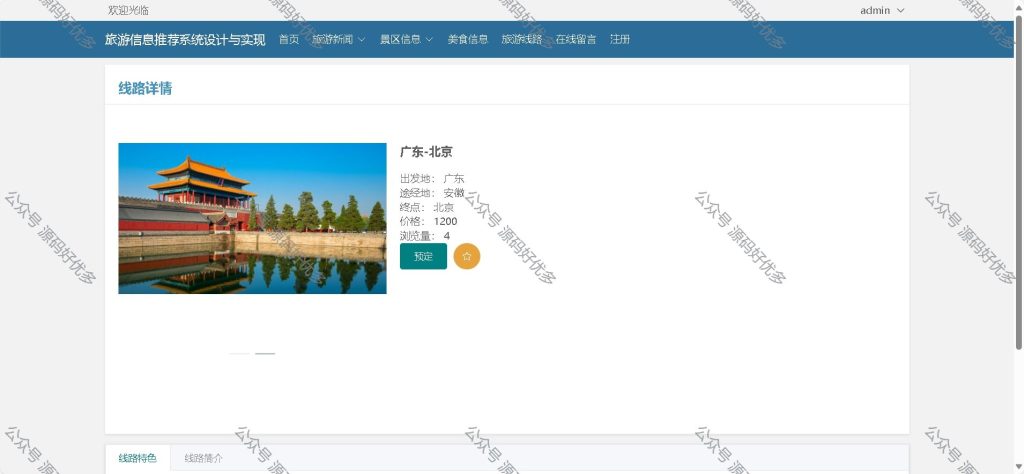Click the 预定 booking button
1024x474 pixels.
(423, 257)
